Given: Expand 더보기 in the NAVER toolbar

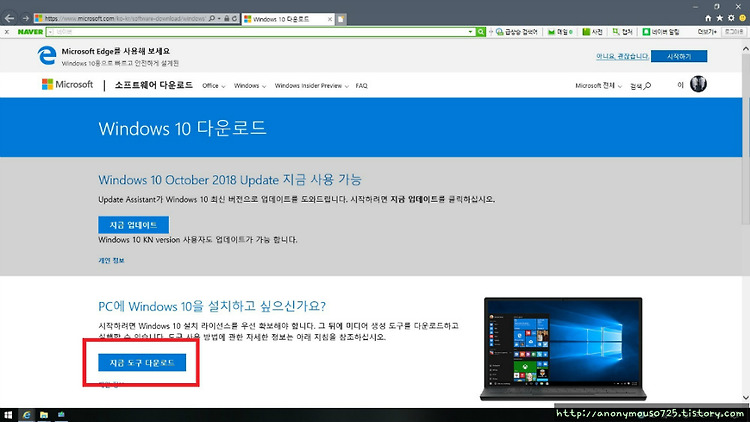Looking at the screenshot, I should click(x=707, y=32).
